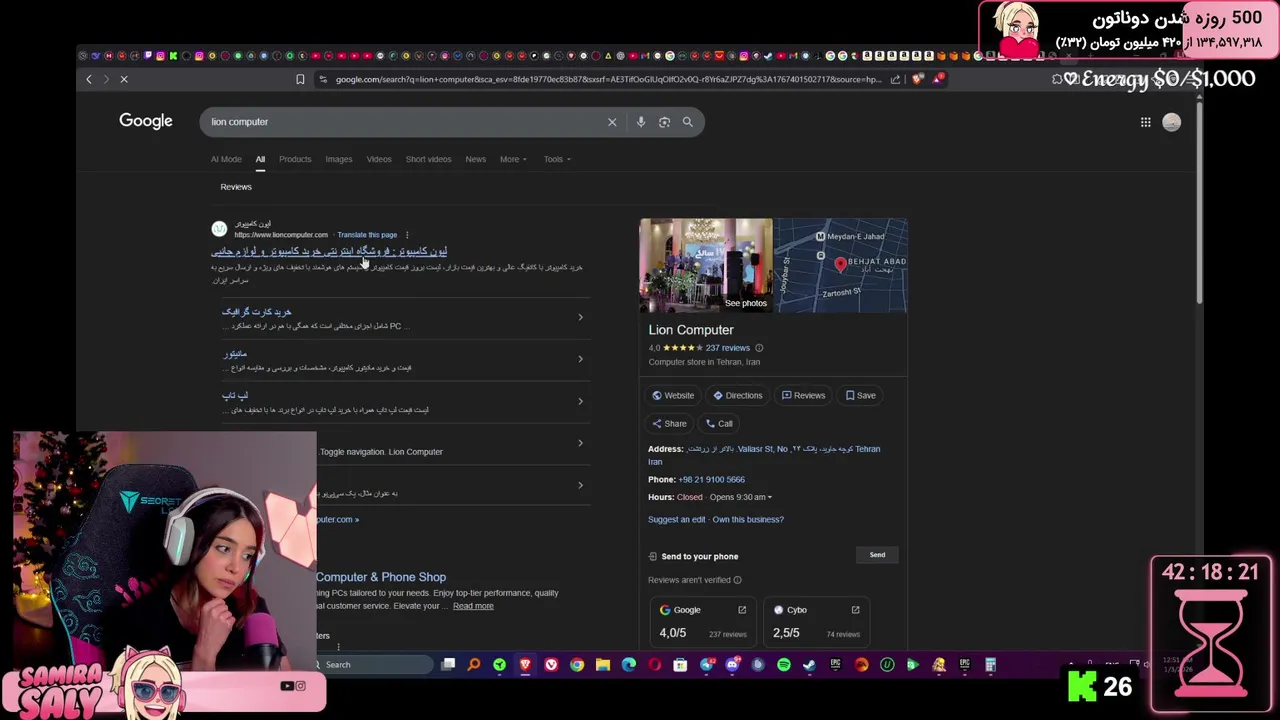Open the Google reviews external link icon
The height and width of the screenshot is (720, 1280).
[x=742, y=610]
